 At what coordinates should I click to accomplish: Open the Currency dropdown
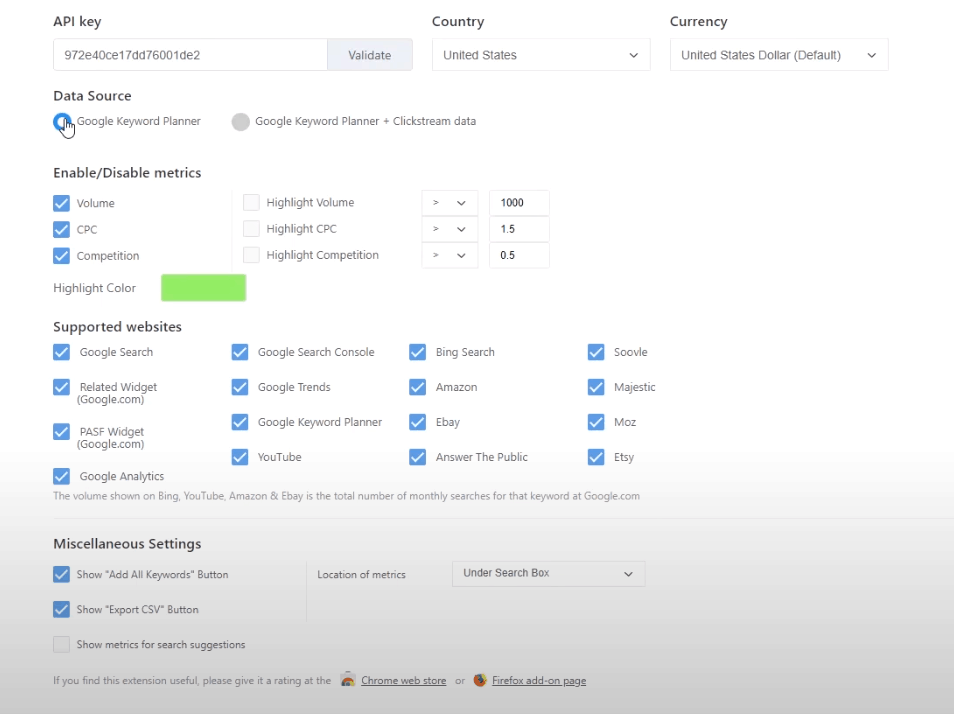tap(779, 55)
